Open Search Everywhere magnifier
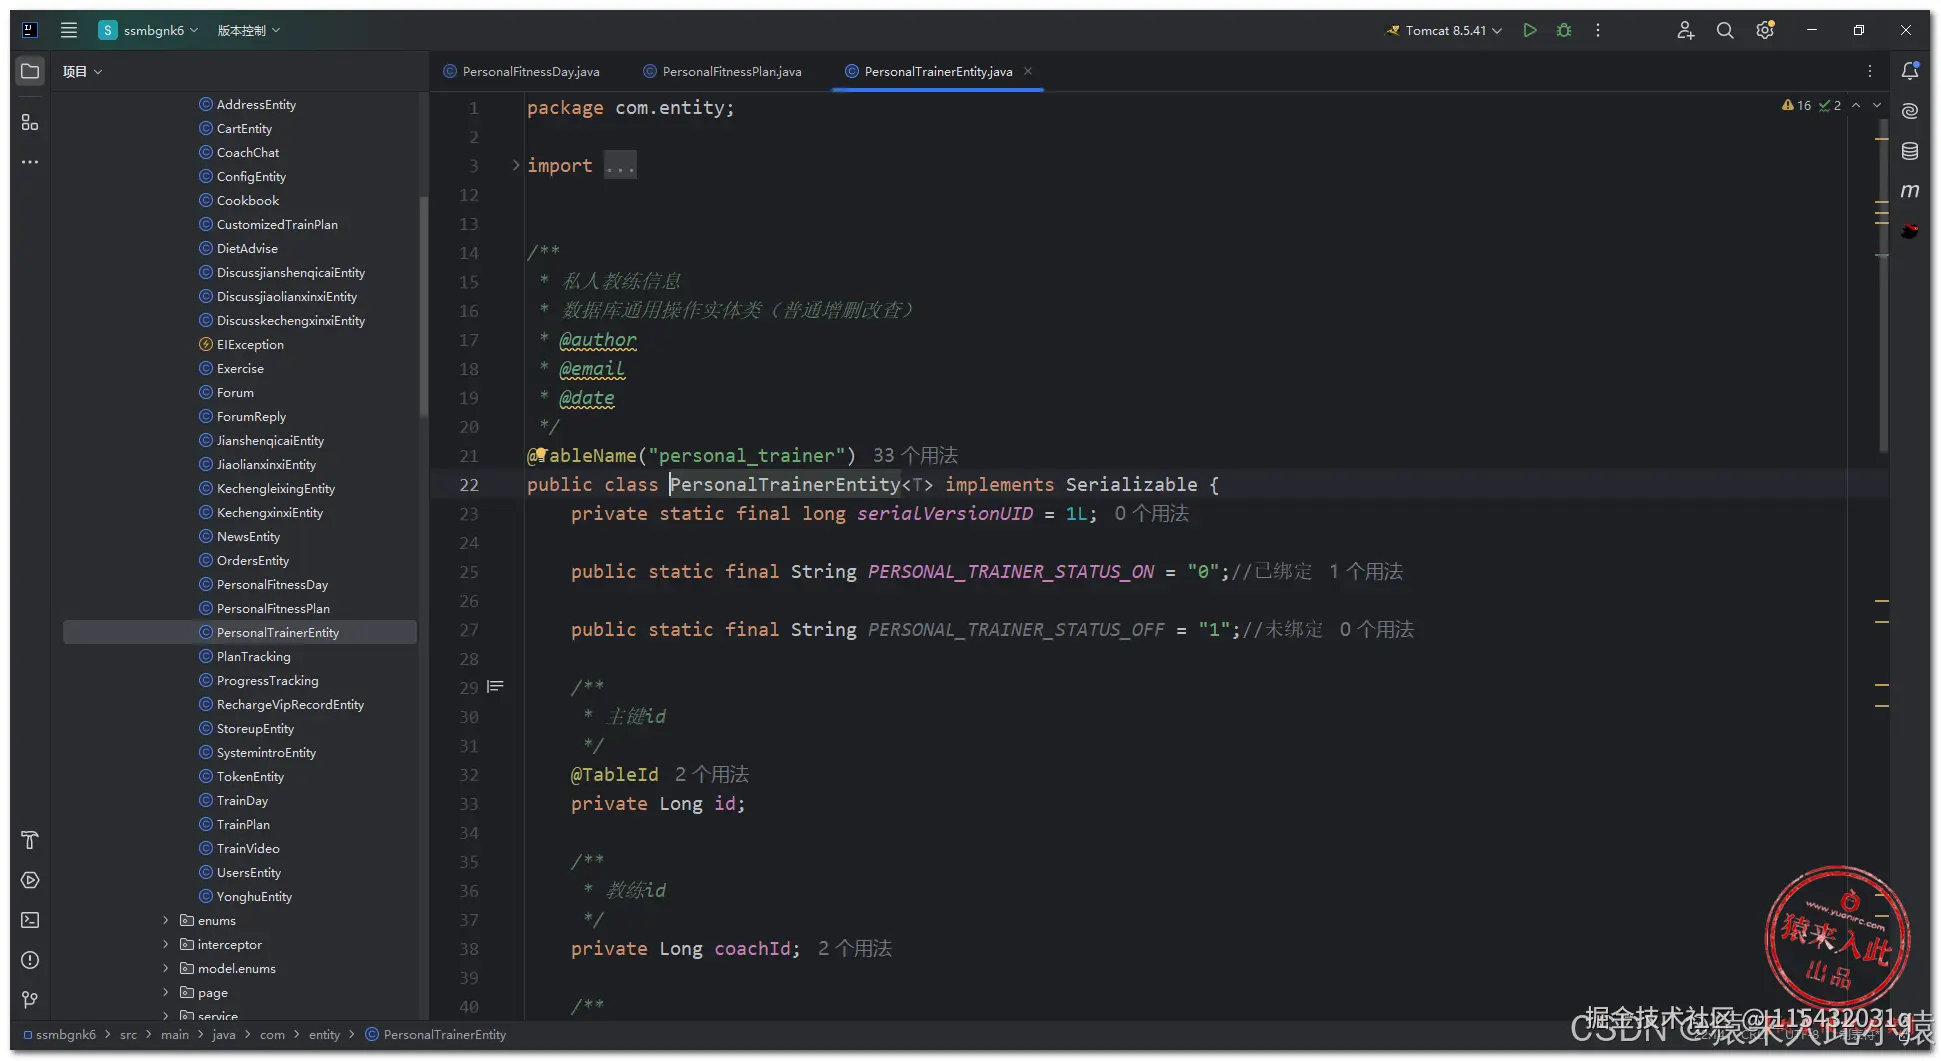The width and height of the screenshot is (1941, 1061). pyautogui.click(x=1725, y=30)
